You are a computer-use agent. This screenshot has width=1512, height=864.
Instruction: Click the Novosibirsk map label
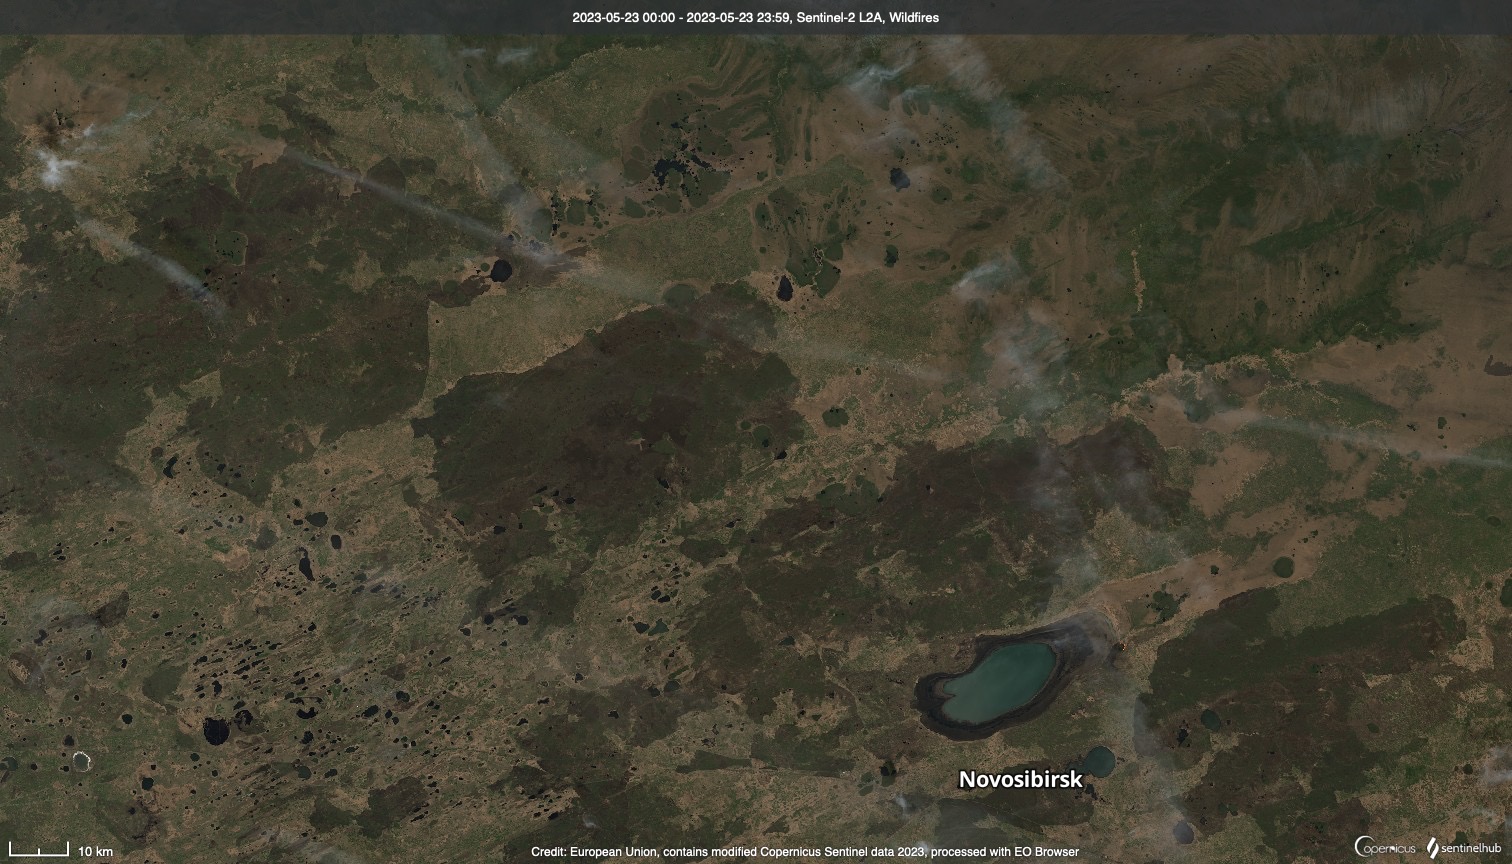click(1020, 780)
